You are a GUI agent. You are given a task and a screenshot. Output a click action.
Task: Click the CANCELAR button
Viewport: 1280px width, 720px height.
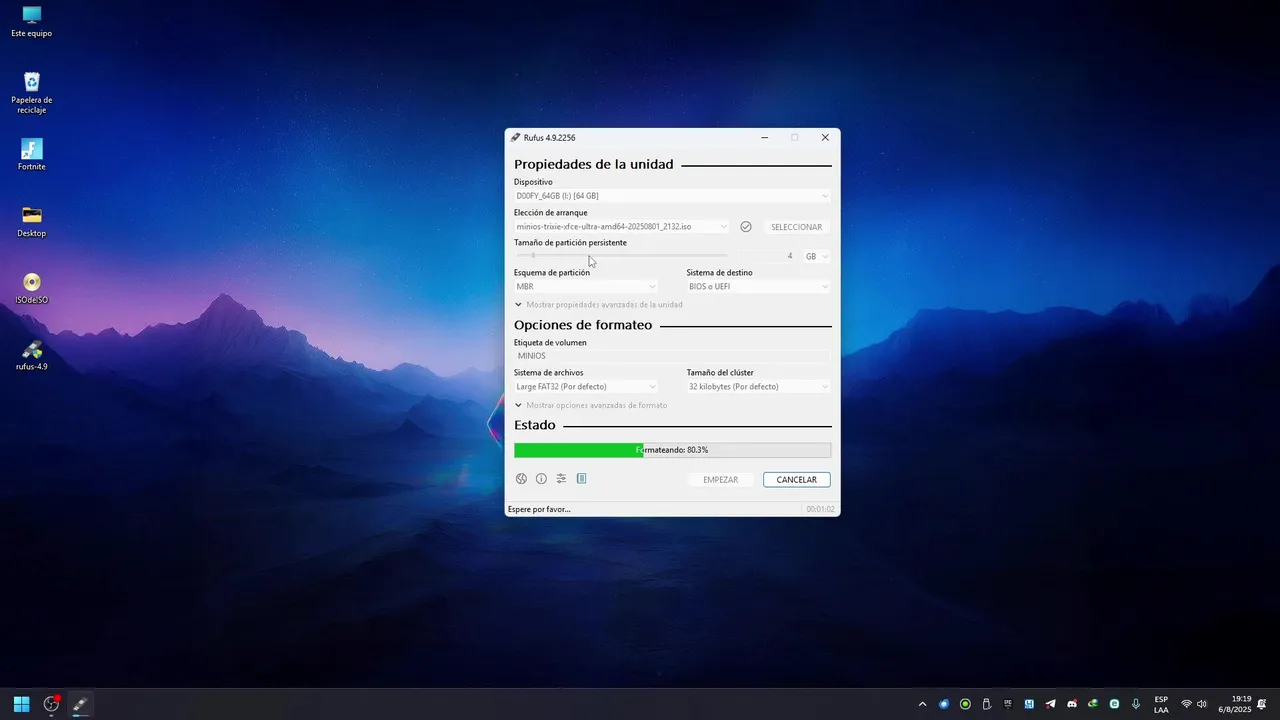pyautogui.click(x=796, y=480)
